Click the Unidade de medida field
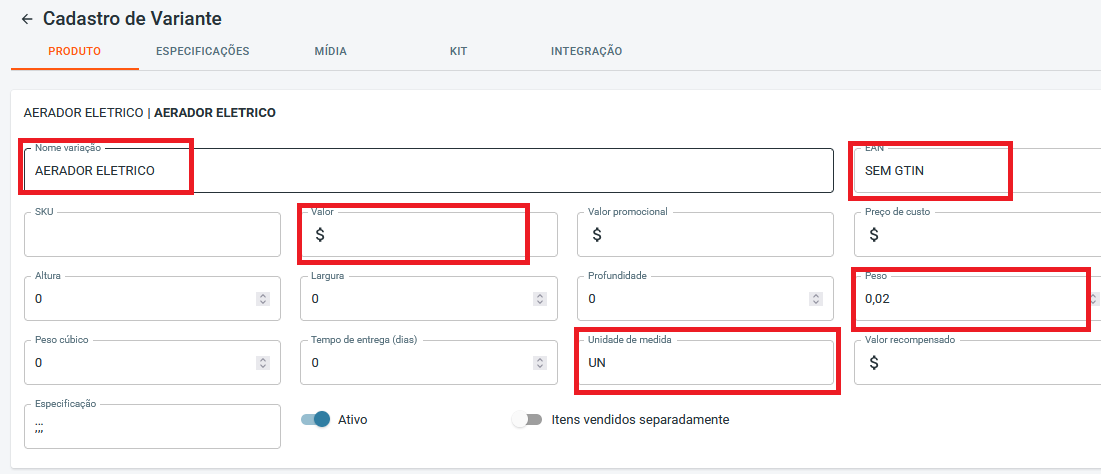 click(x=705, y=363)
